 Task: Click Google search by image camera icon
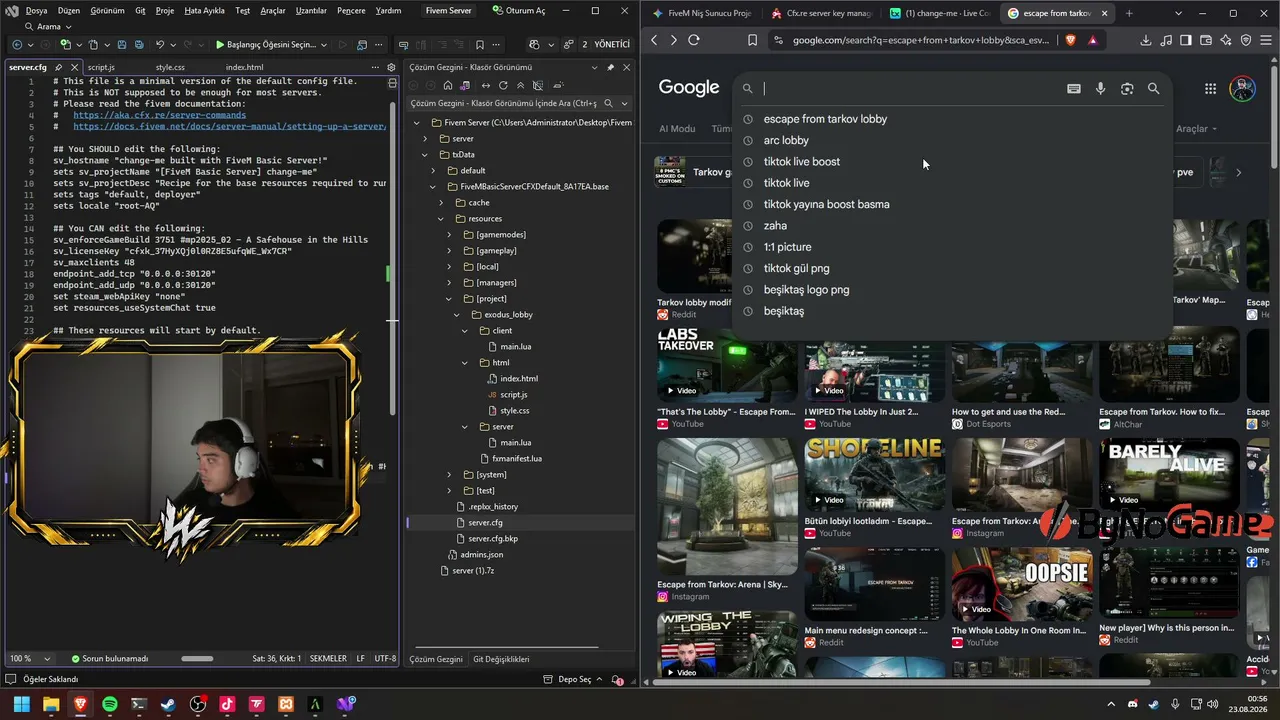(x=1127, y=88)
